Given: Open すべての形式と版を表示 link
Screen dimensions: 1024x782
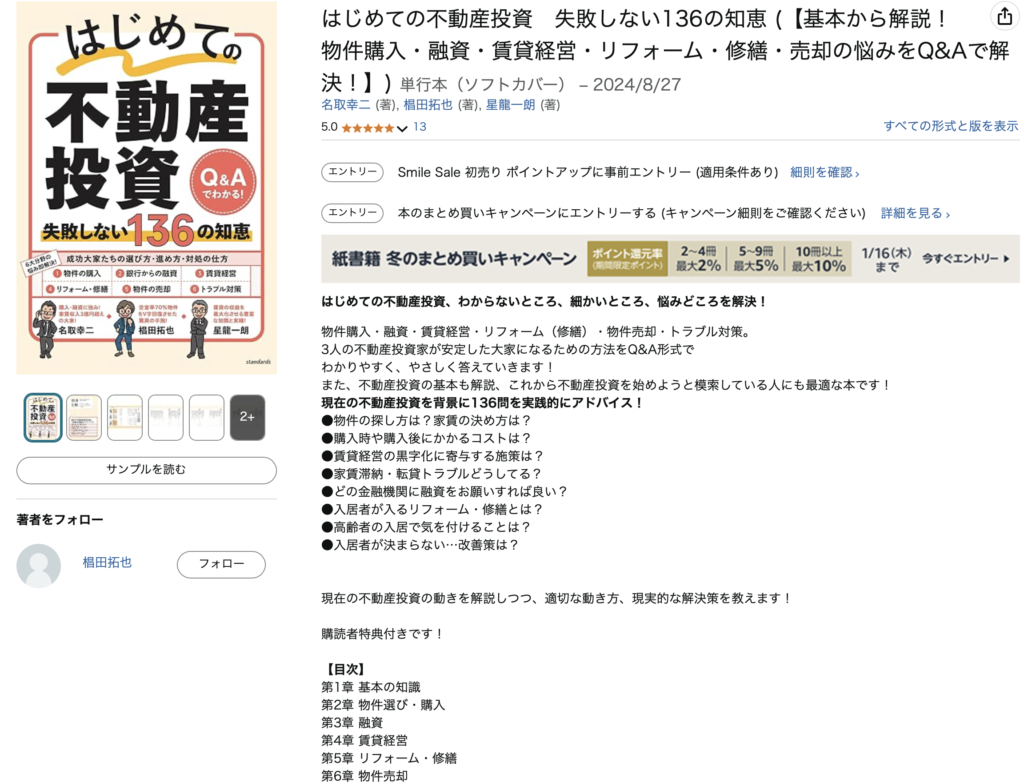Looking at the screenshot, I should (x=950, y=126).
